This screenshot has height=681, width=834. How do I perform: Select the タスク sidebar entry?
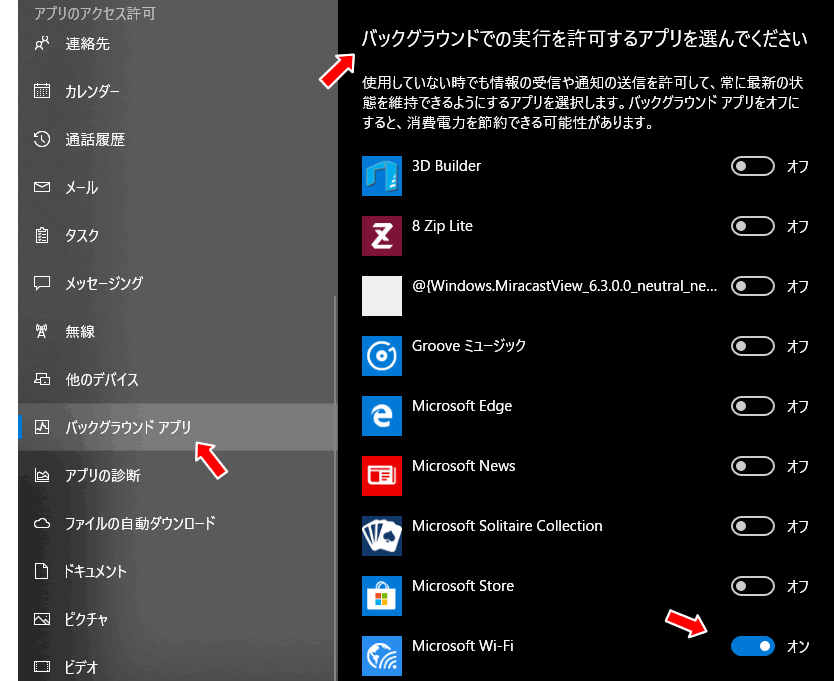click(x=178, y=235)
